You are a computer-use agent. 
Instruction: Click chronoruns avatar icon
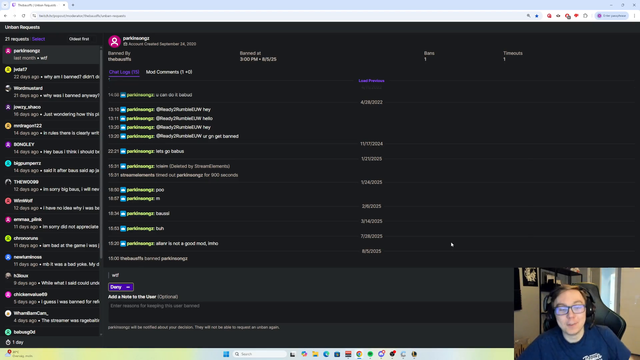pyautogui.click(x=8, y=239)
